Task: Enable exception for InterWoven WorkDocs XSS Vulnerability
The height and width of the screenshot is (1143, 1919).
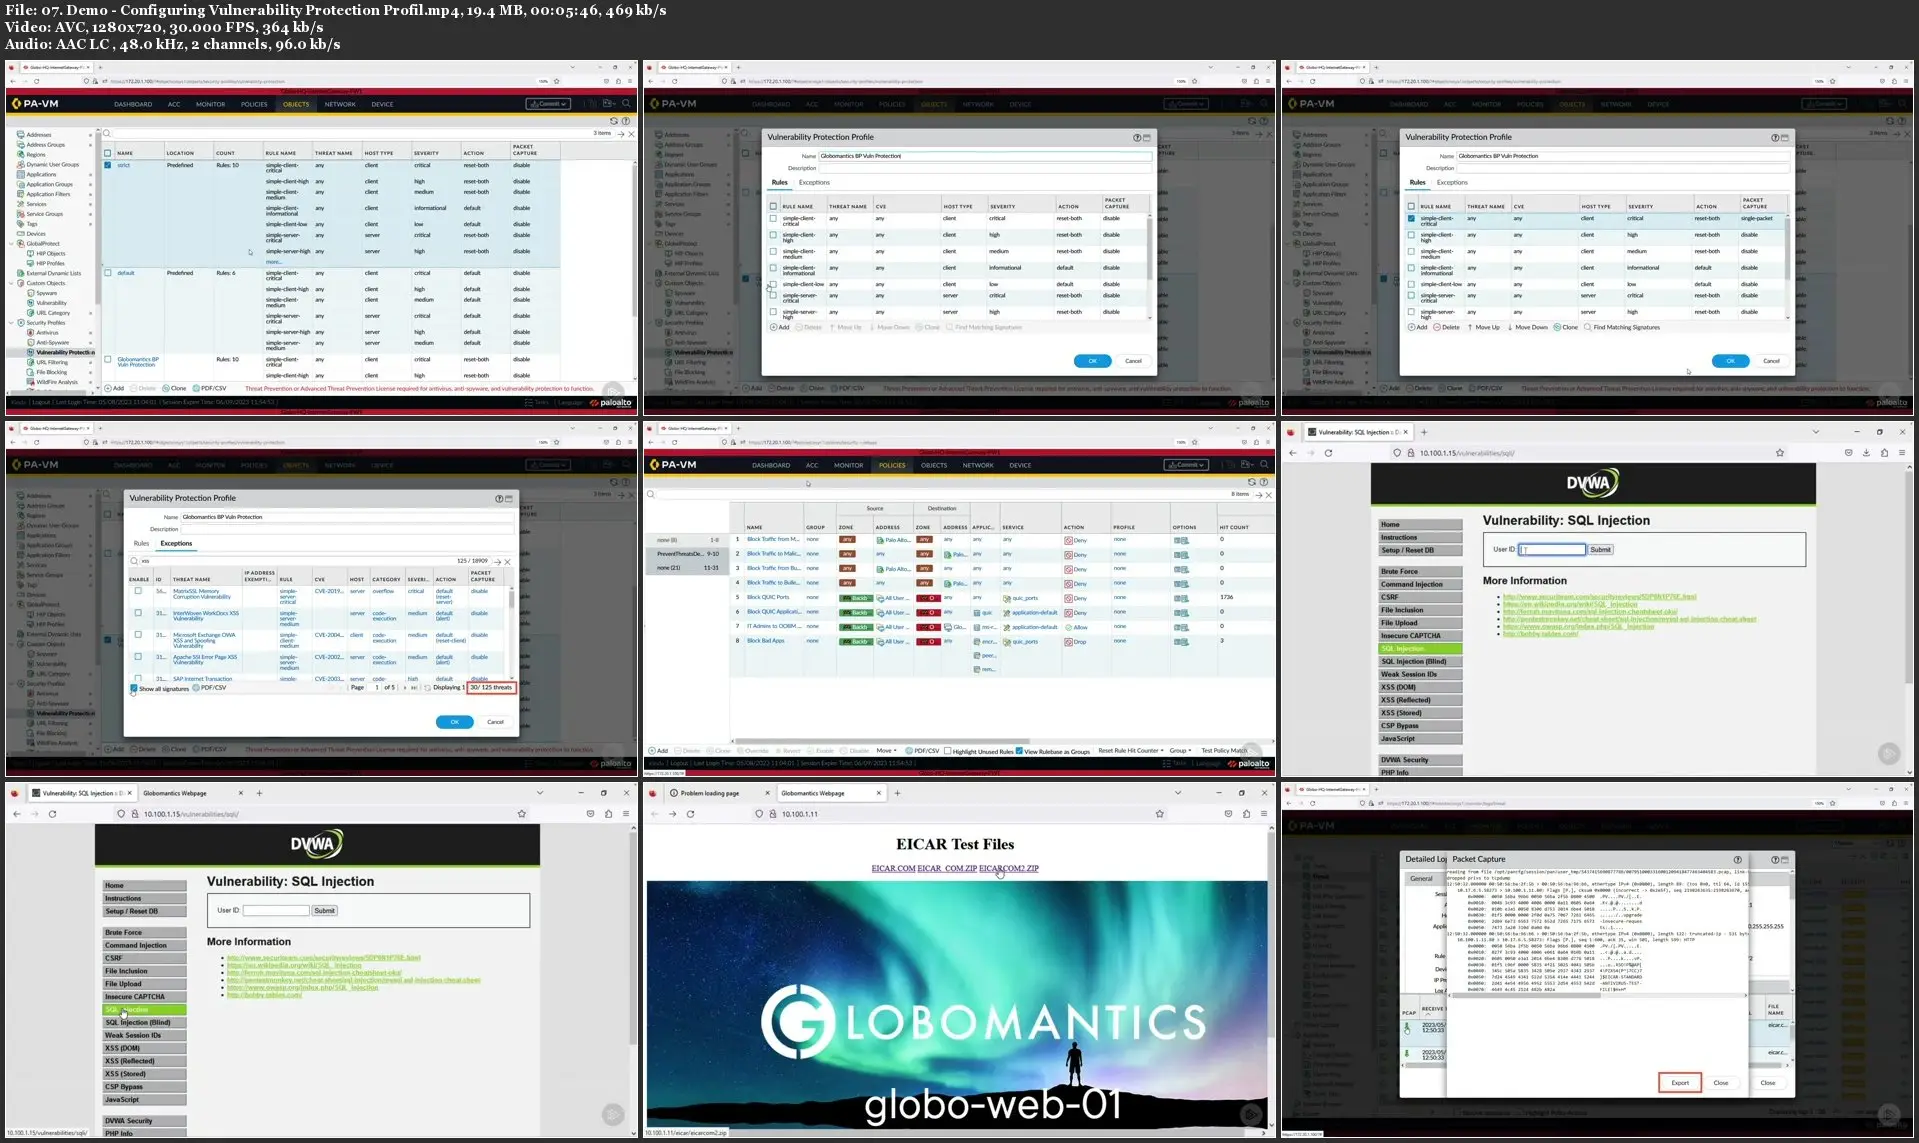Action: pos(138,613)
